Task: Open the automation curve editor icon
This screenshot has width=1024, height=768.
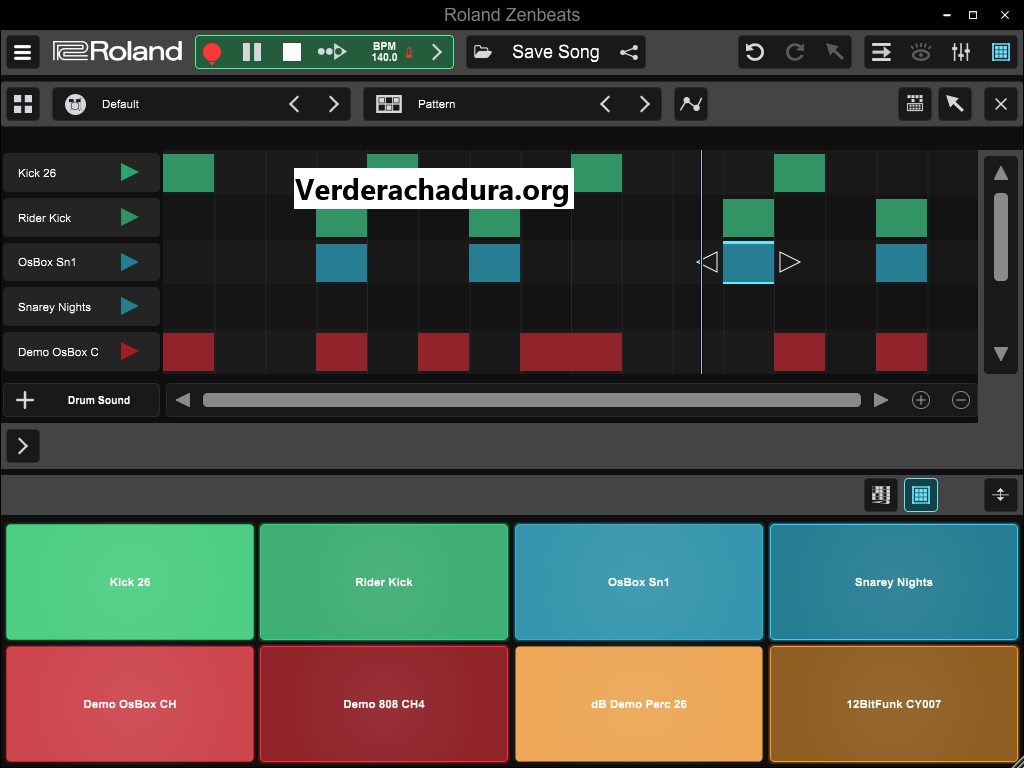Action: point(691,104)
